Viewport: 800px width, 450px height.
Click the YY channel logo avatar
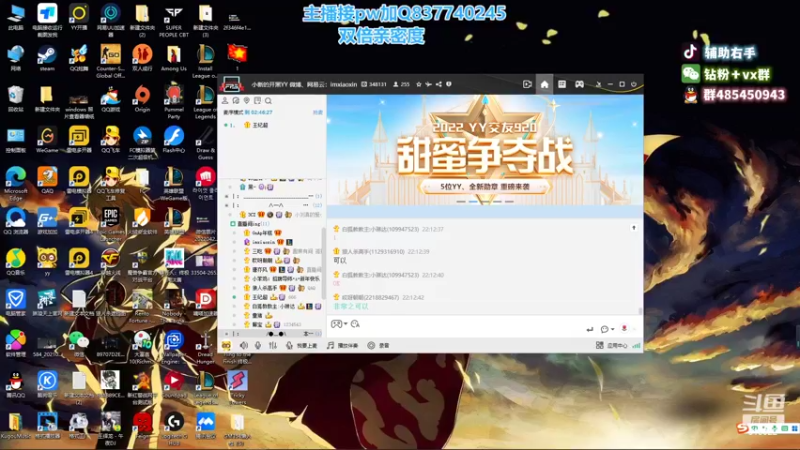tap(232, 85)
